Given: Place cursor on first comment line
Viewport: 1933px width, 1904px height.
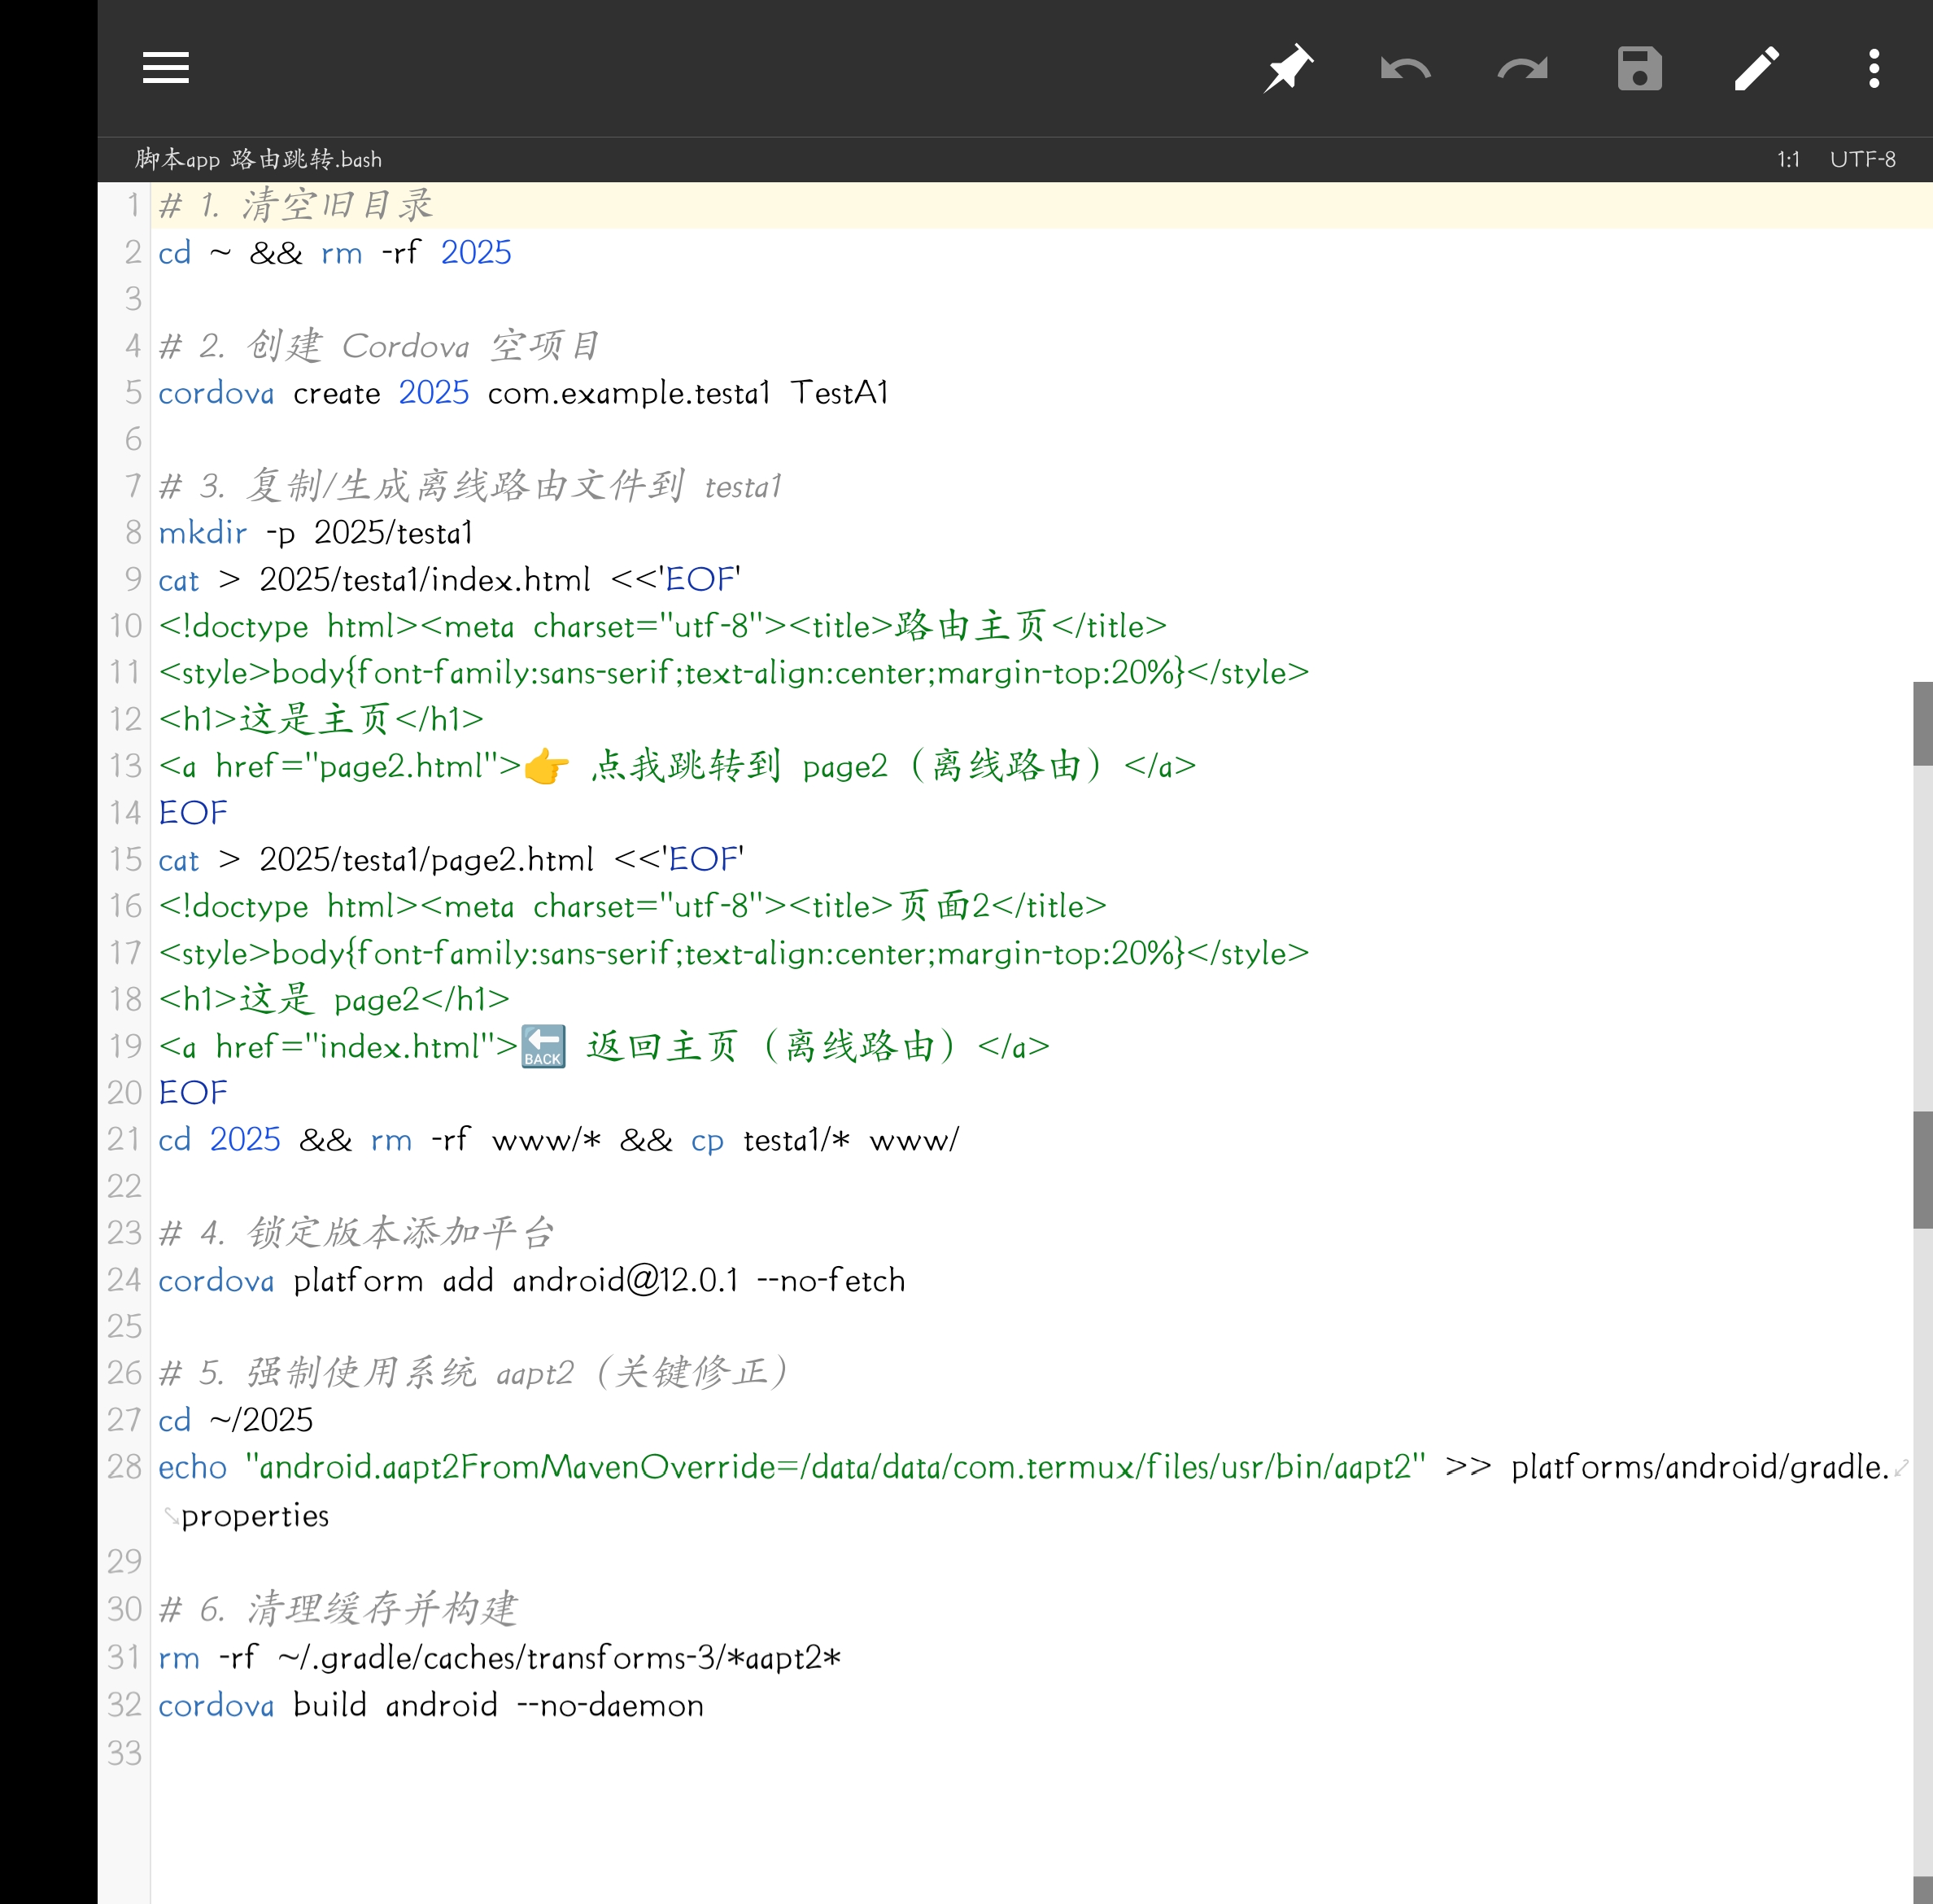Looking at the screenshot, I should (296, 205).
